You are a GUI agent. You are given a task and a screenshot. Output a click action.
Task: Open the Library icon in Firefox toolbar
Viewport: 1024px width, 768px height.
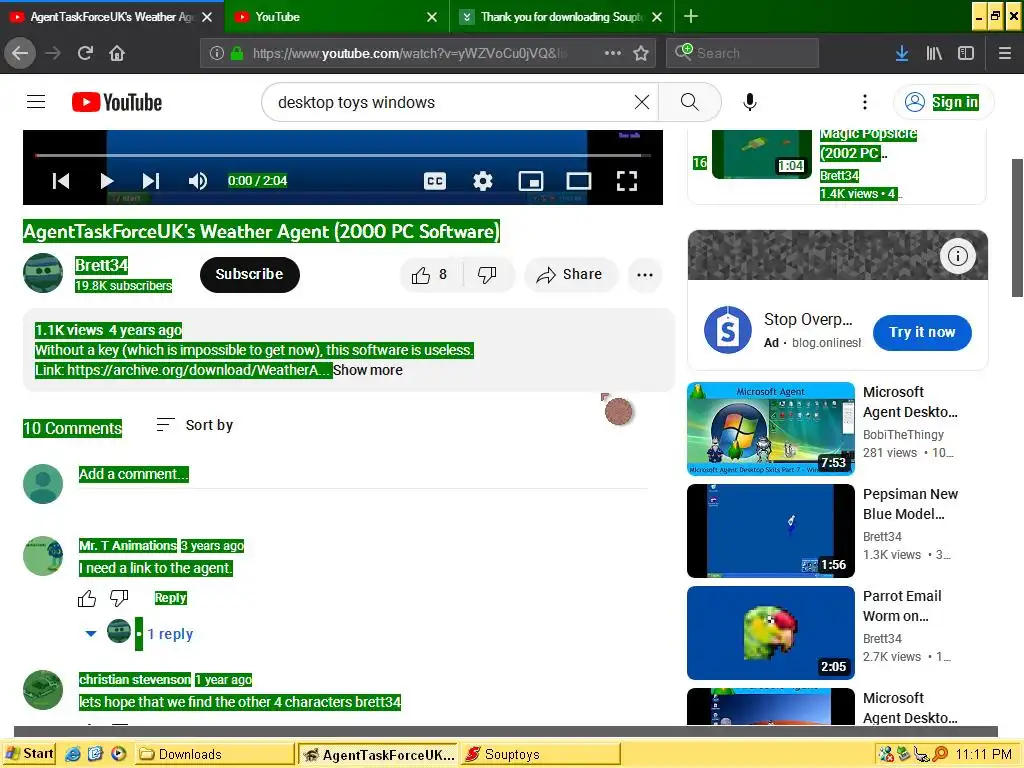click(934, 53)
